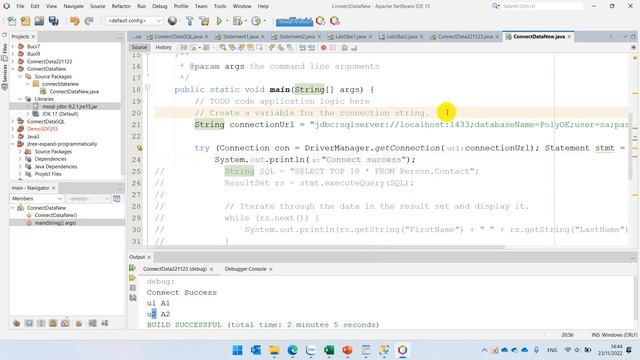Screen dimensions: 640x360
Task: Open Windows Start menu
Action: pos(237,350)
